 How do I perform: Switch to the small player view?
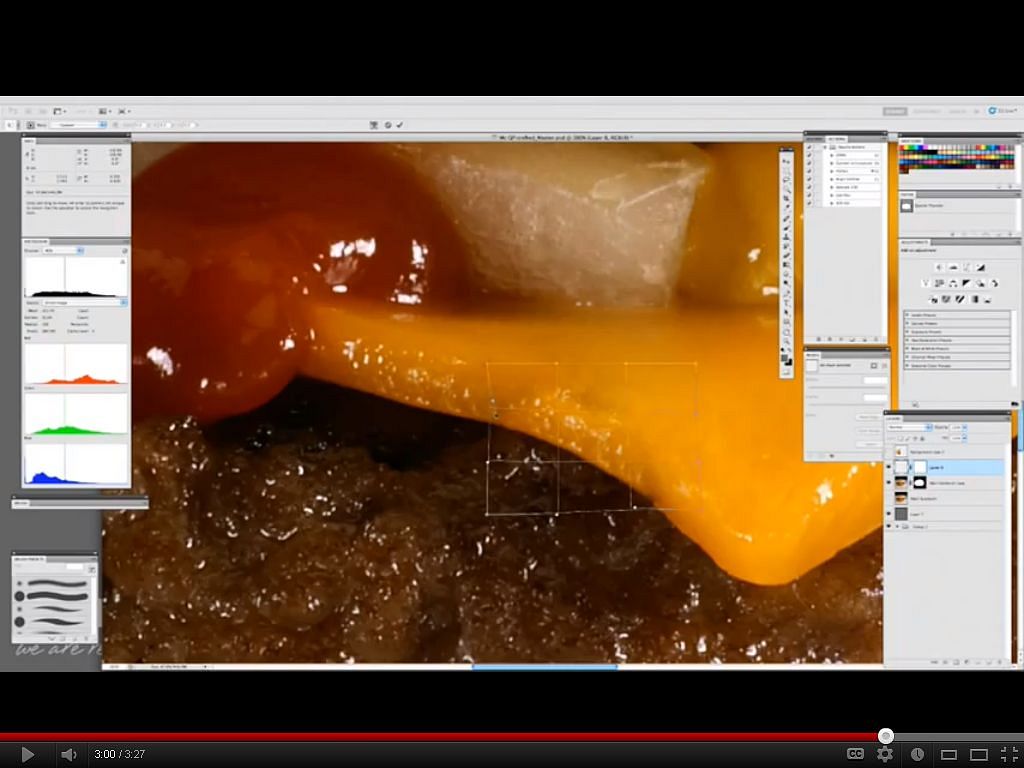click(x=949, y=754)
